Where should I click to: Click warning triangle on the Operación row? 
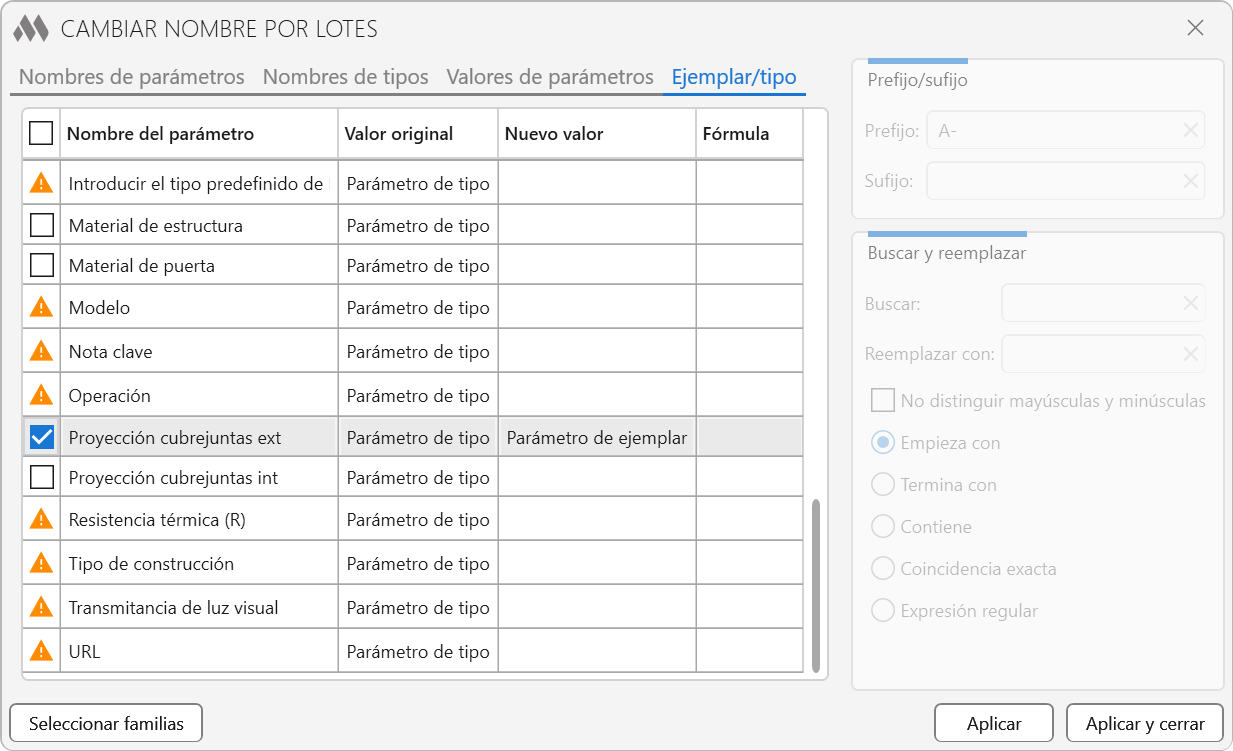41,395
